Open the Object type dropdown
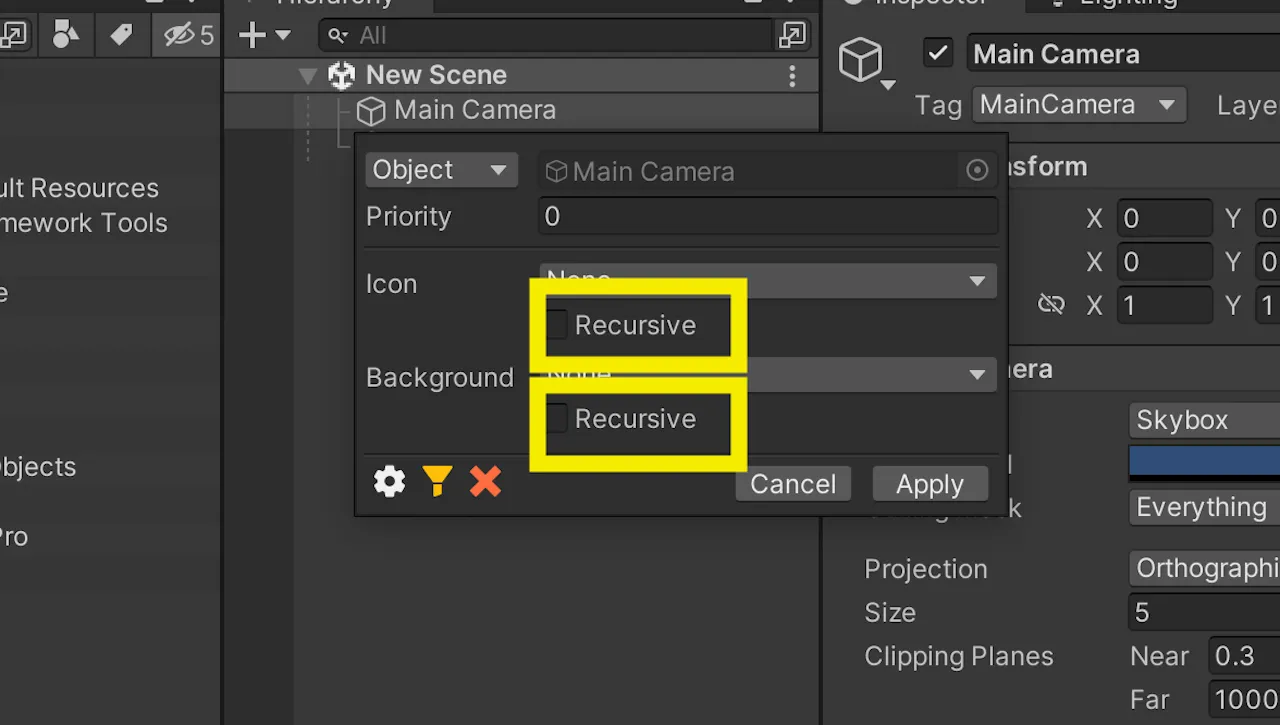Screen dimensions: 1280x725 coord(441,170)
